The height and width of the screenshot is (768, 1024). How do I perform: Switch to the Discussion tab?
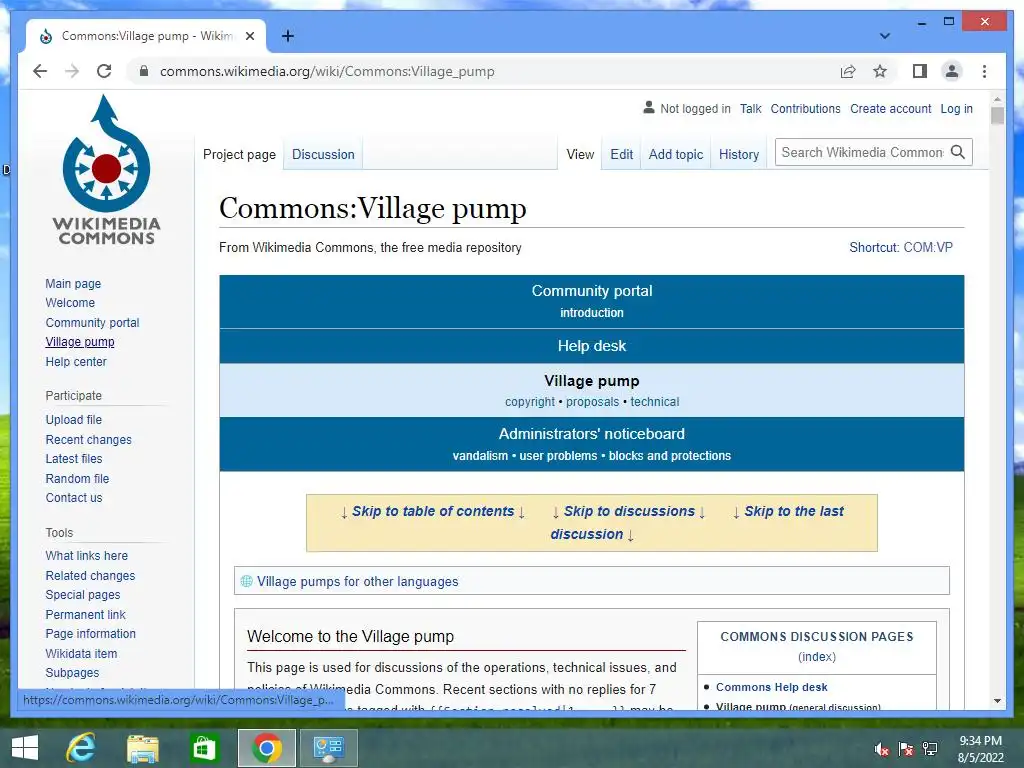(323, 155)
